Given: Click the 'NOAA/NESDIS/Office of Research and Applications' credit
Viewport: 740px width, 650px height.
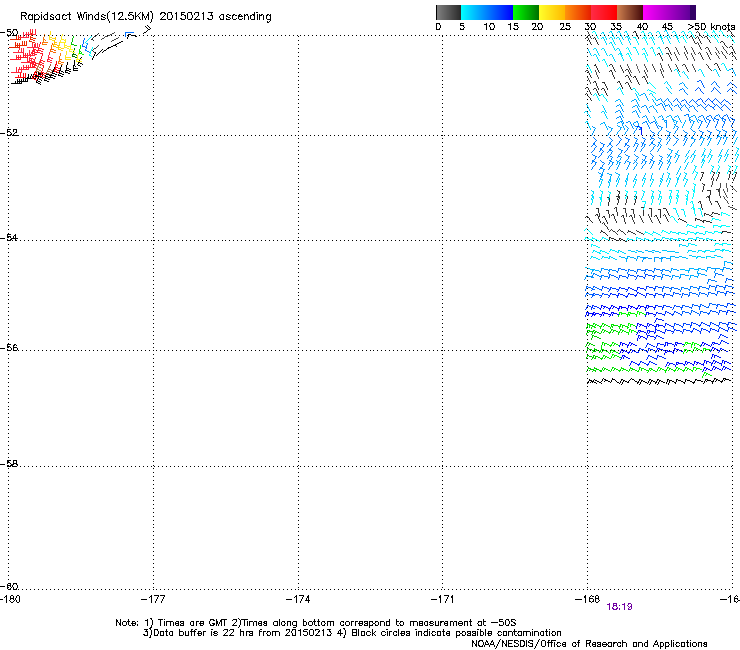Looking at the screenshot, I should tap(589, 644).
